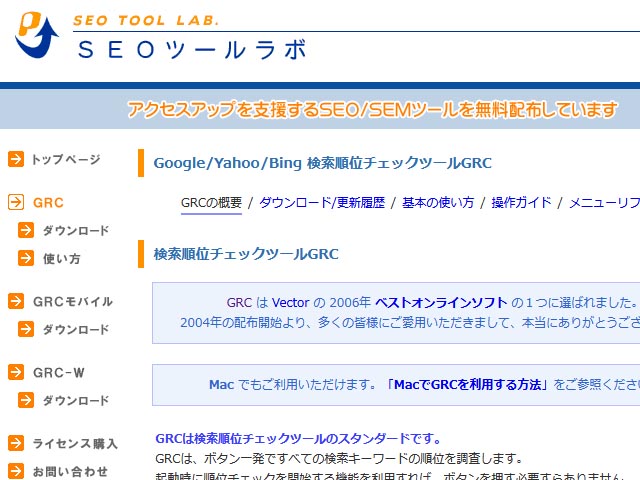Click the arrow icon beside ライセンス購入
Screen dimensions: 640x480
16,443
